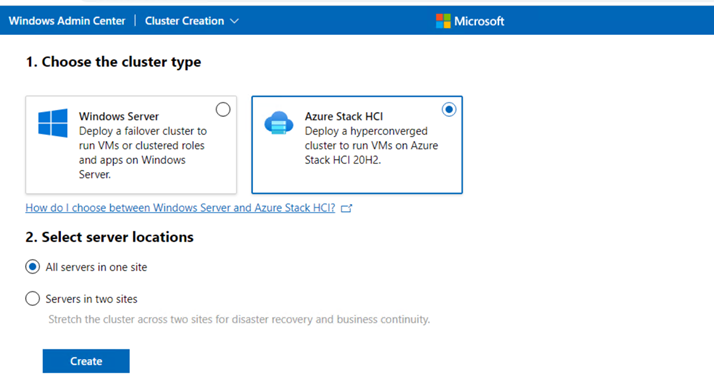Click the Azure Stack HCI card description
714x388 pixels.
[x=371, y=145]
